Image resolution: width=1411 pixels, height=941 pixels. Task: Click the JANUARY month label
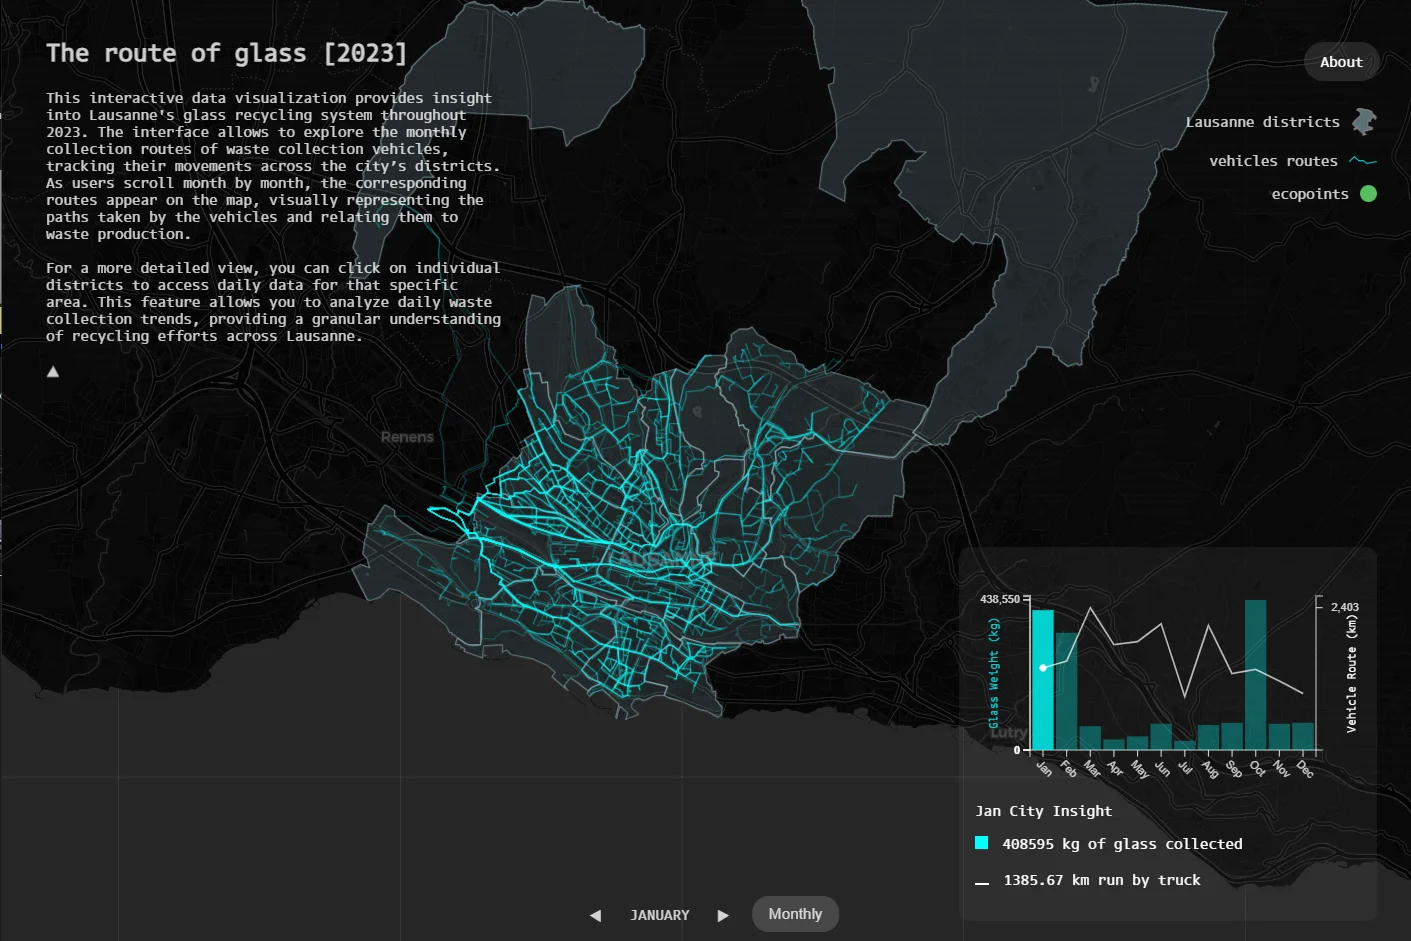[x=660, y=915]
